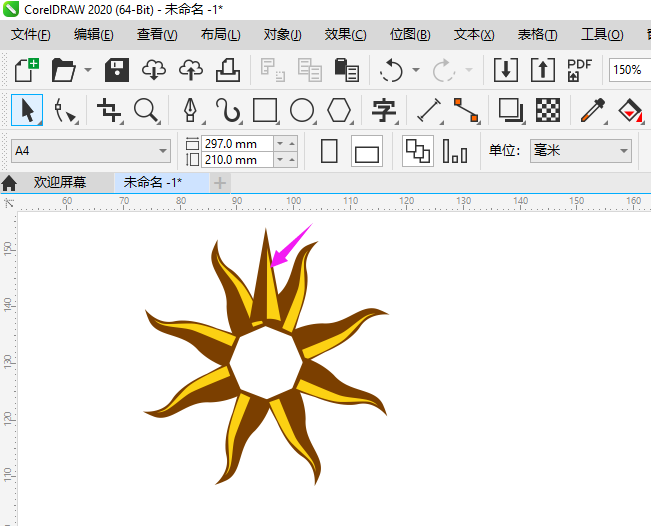Click the 150% zoom level field

click(x=629, y=70)
